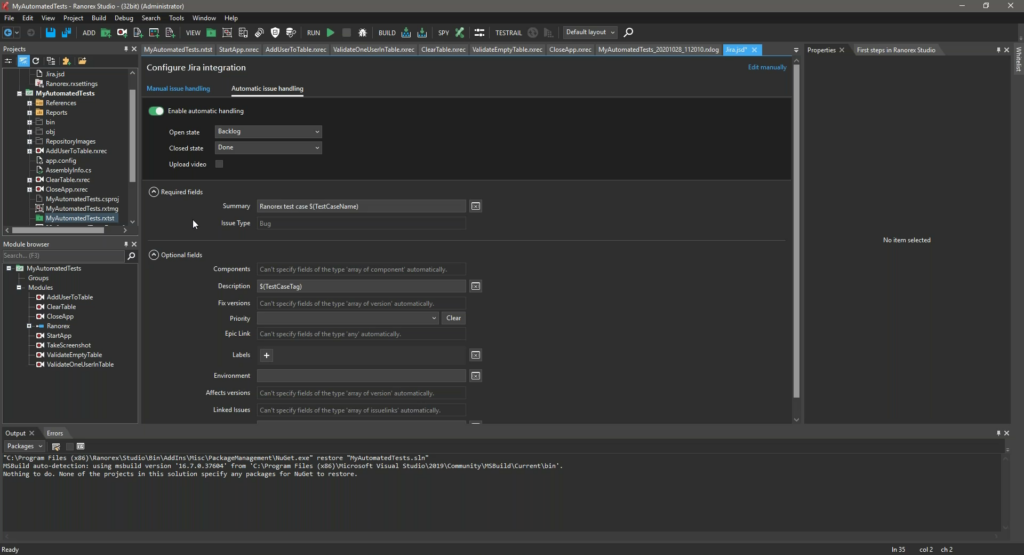
Task: Close the Jira.jsd tab
Action: point(754,50)
